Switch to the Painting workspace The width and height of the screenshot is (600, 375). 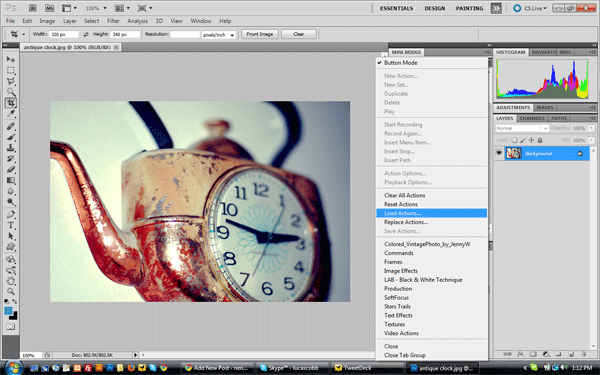pos(469,8)
